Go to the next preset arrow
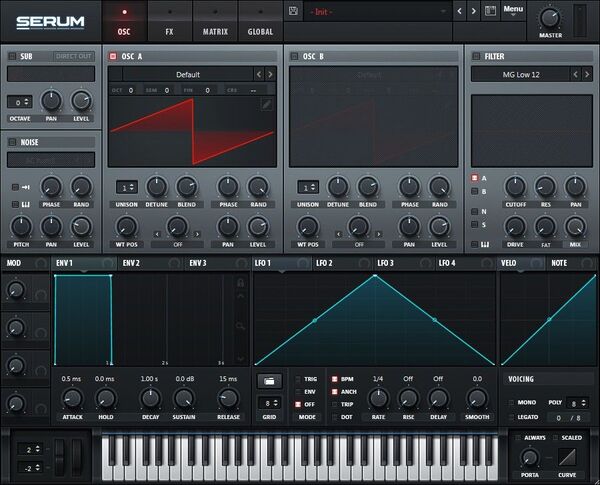The width and height of the screenshot is (600, 485). coord(474,11)
